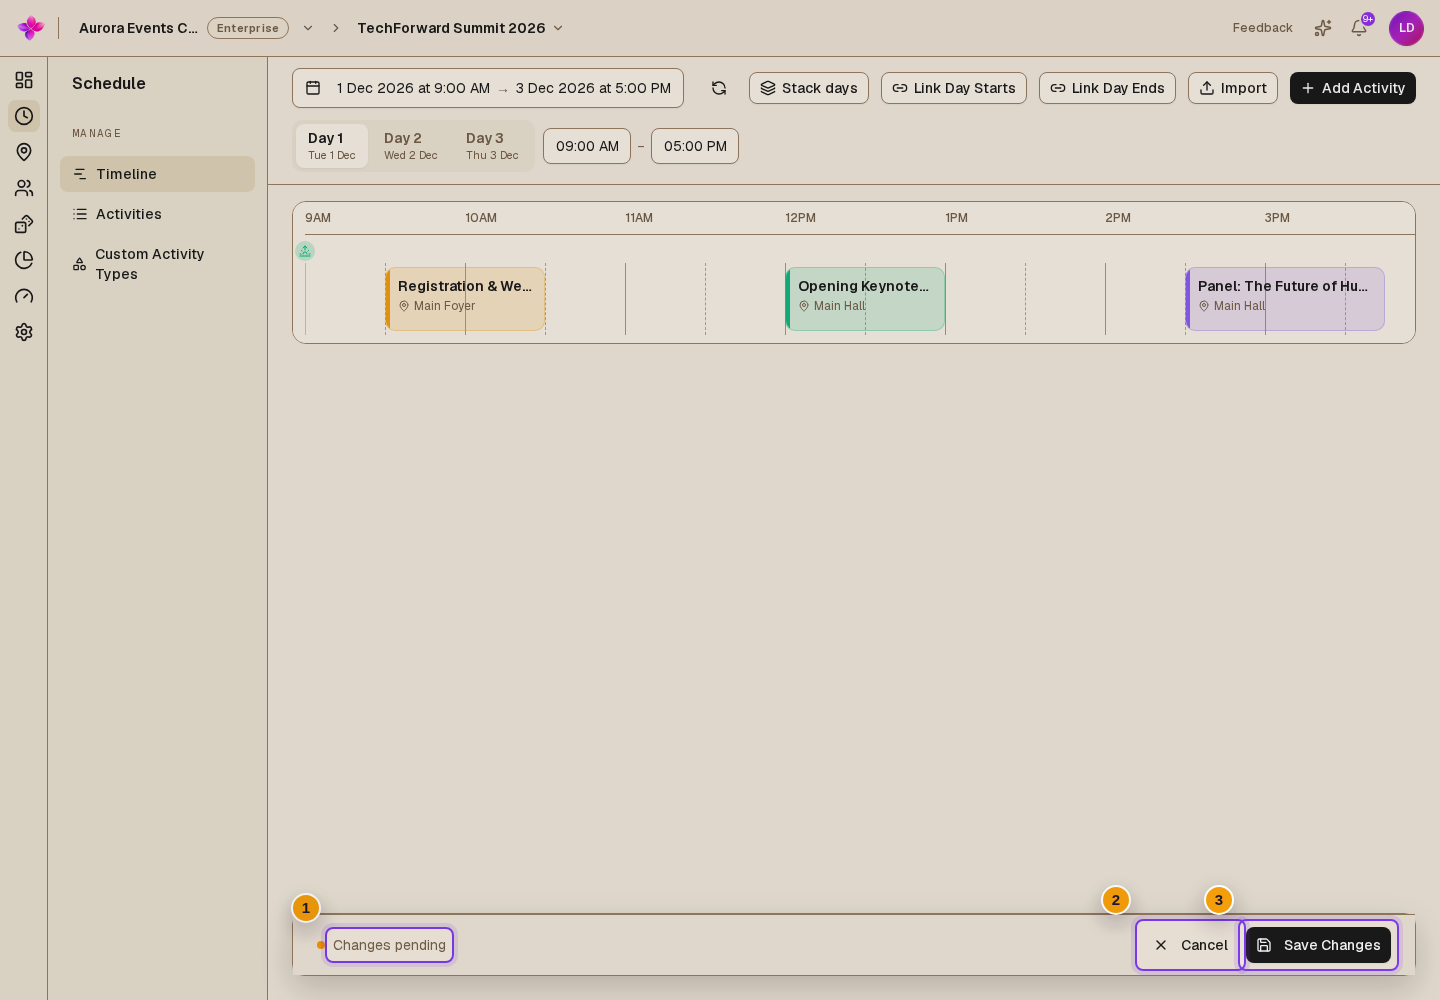Open the plugin integrations icon in sidebar
1440x1000 pixels.
click(24, 224)
